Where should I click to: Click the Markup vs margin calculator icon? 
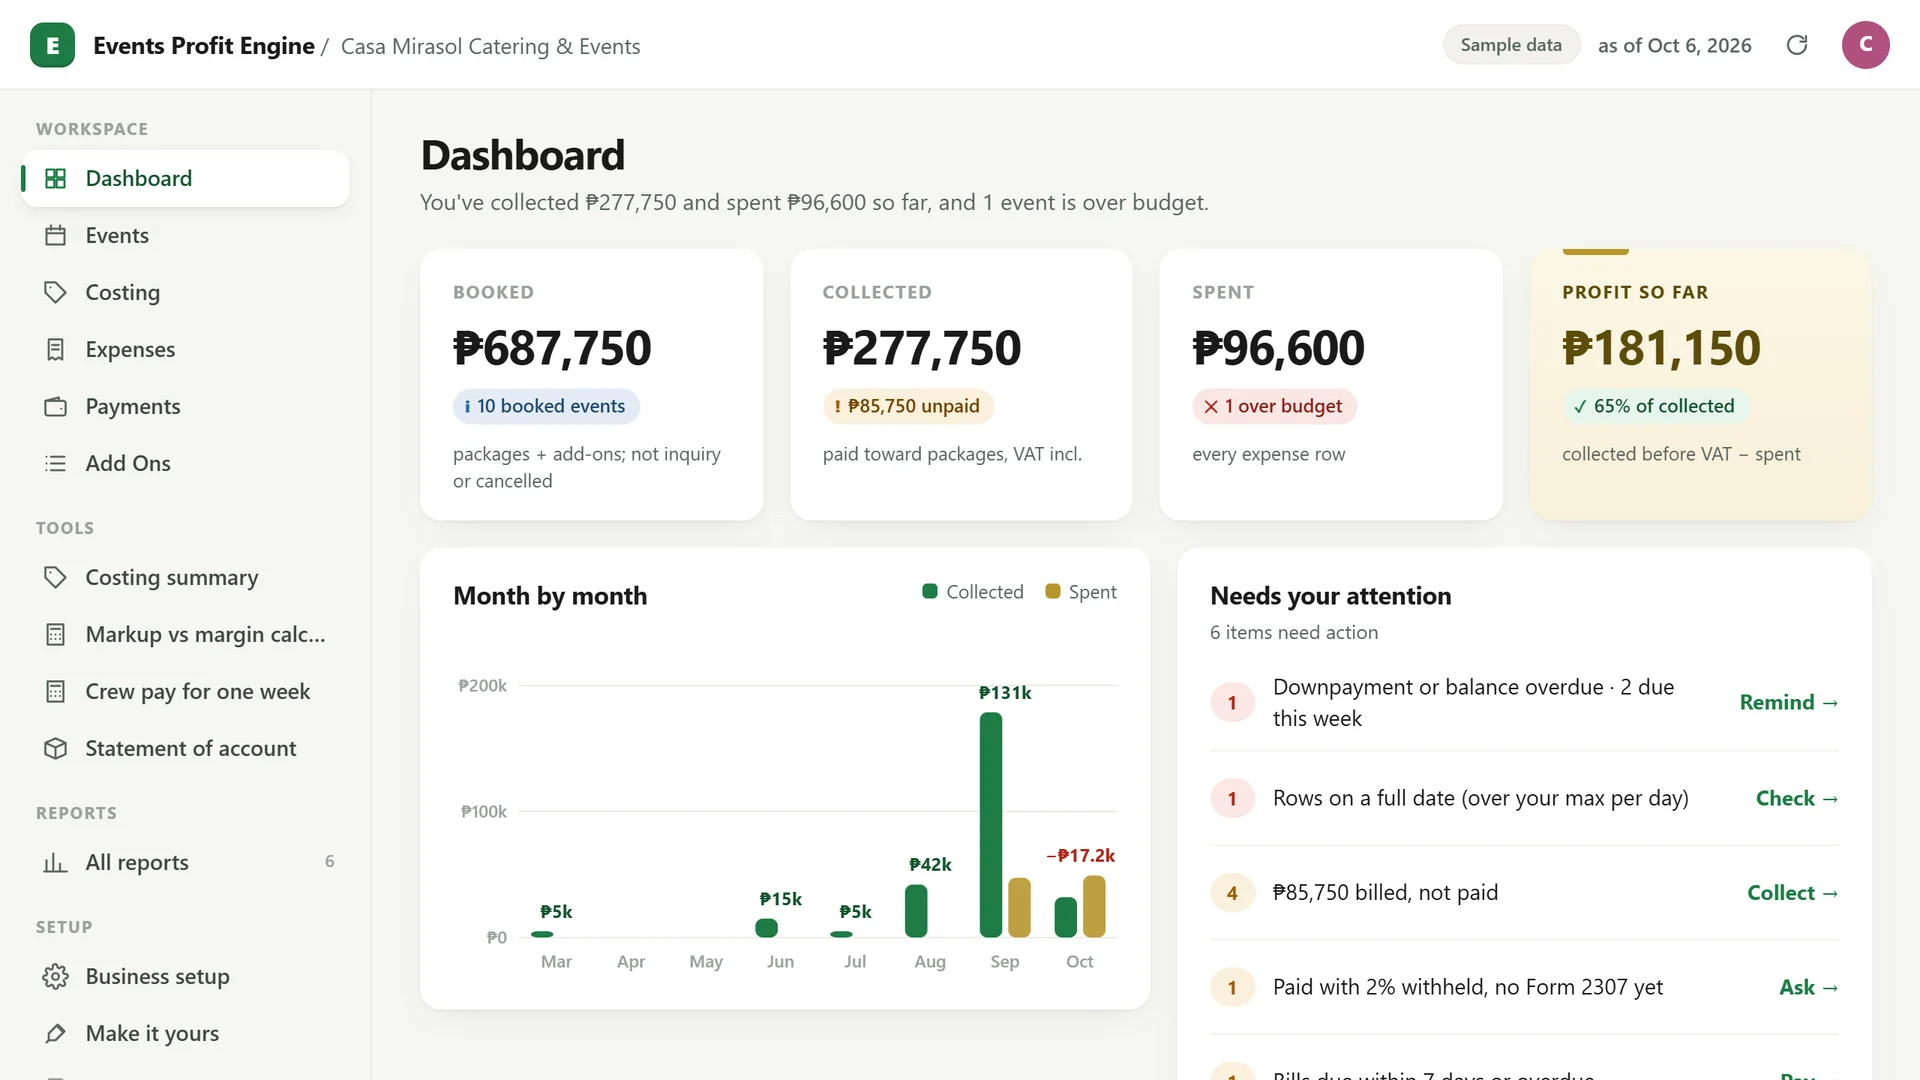click(56, 634)
